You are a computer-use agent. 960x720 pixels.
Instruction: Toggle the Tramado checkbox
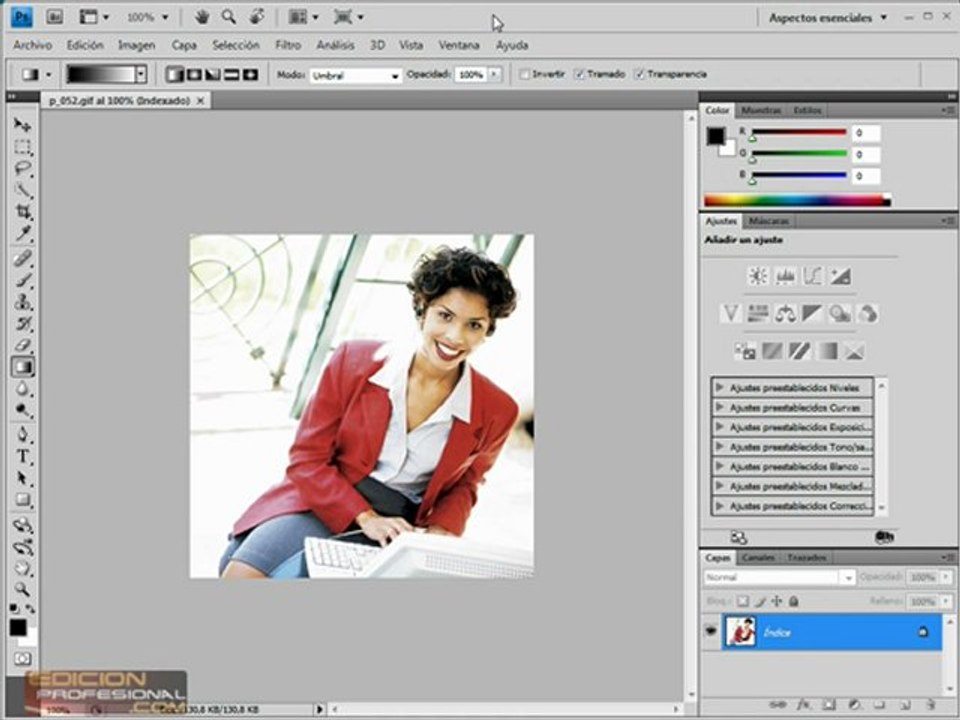[x=579, y=74]
